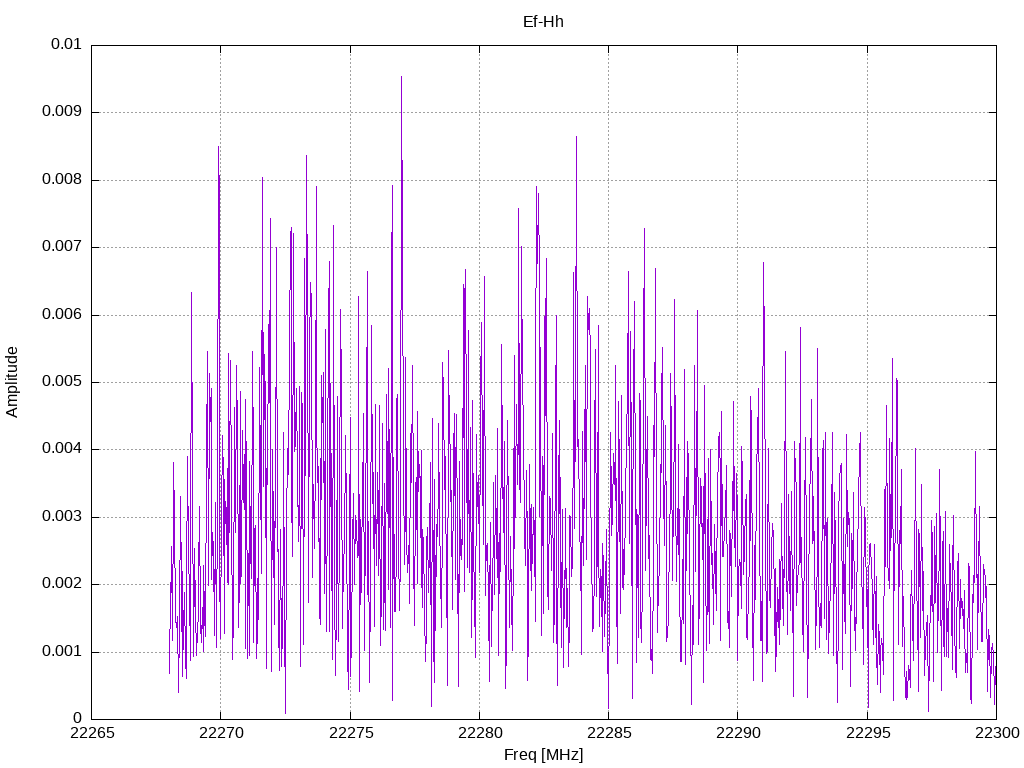Click the 22275 x-axis tick label
Viewport: 1024px width, 768px height.
point(351,733)
